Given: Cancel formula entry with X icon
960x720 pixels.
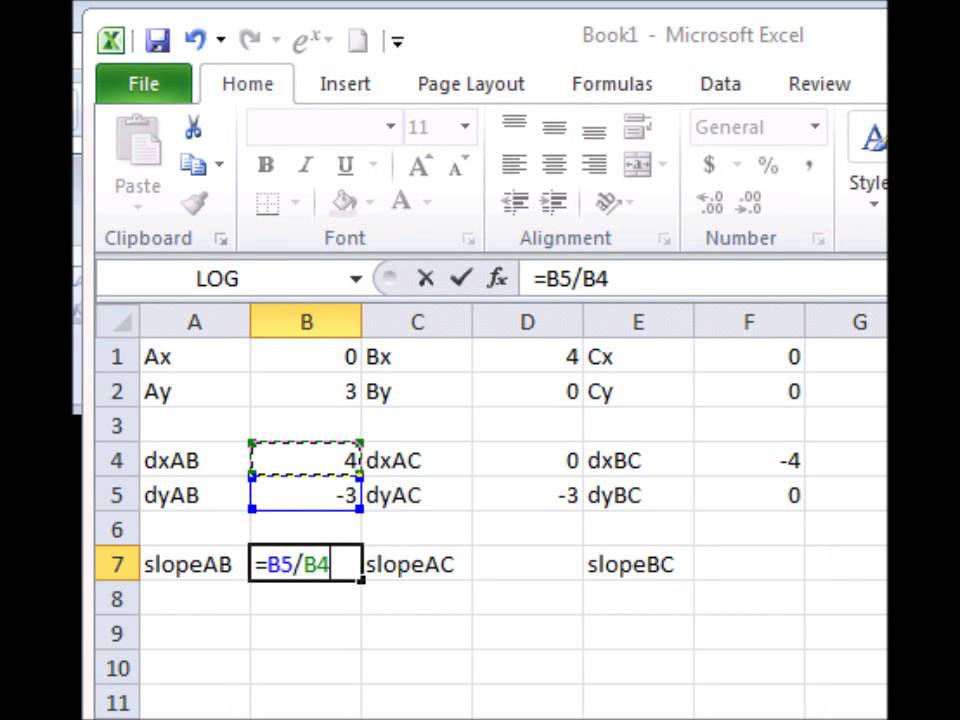Looking at the screenshot, I should pyautogui.click(x=425, y=279).
